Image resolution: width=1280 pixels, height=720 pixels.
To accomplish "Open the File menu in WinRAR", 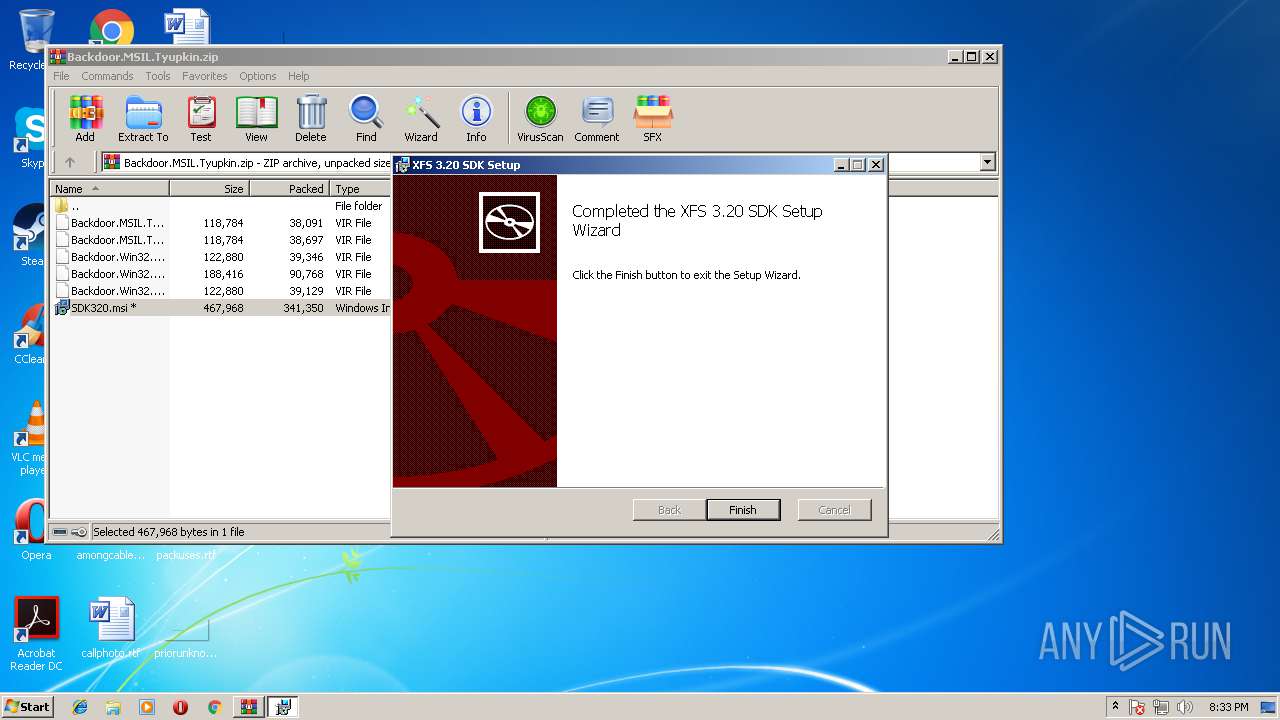I will click(61, 76).
